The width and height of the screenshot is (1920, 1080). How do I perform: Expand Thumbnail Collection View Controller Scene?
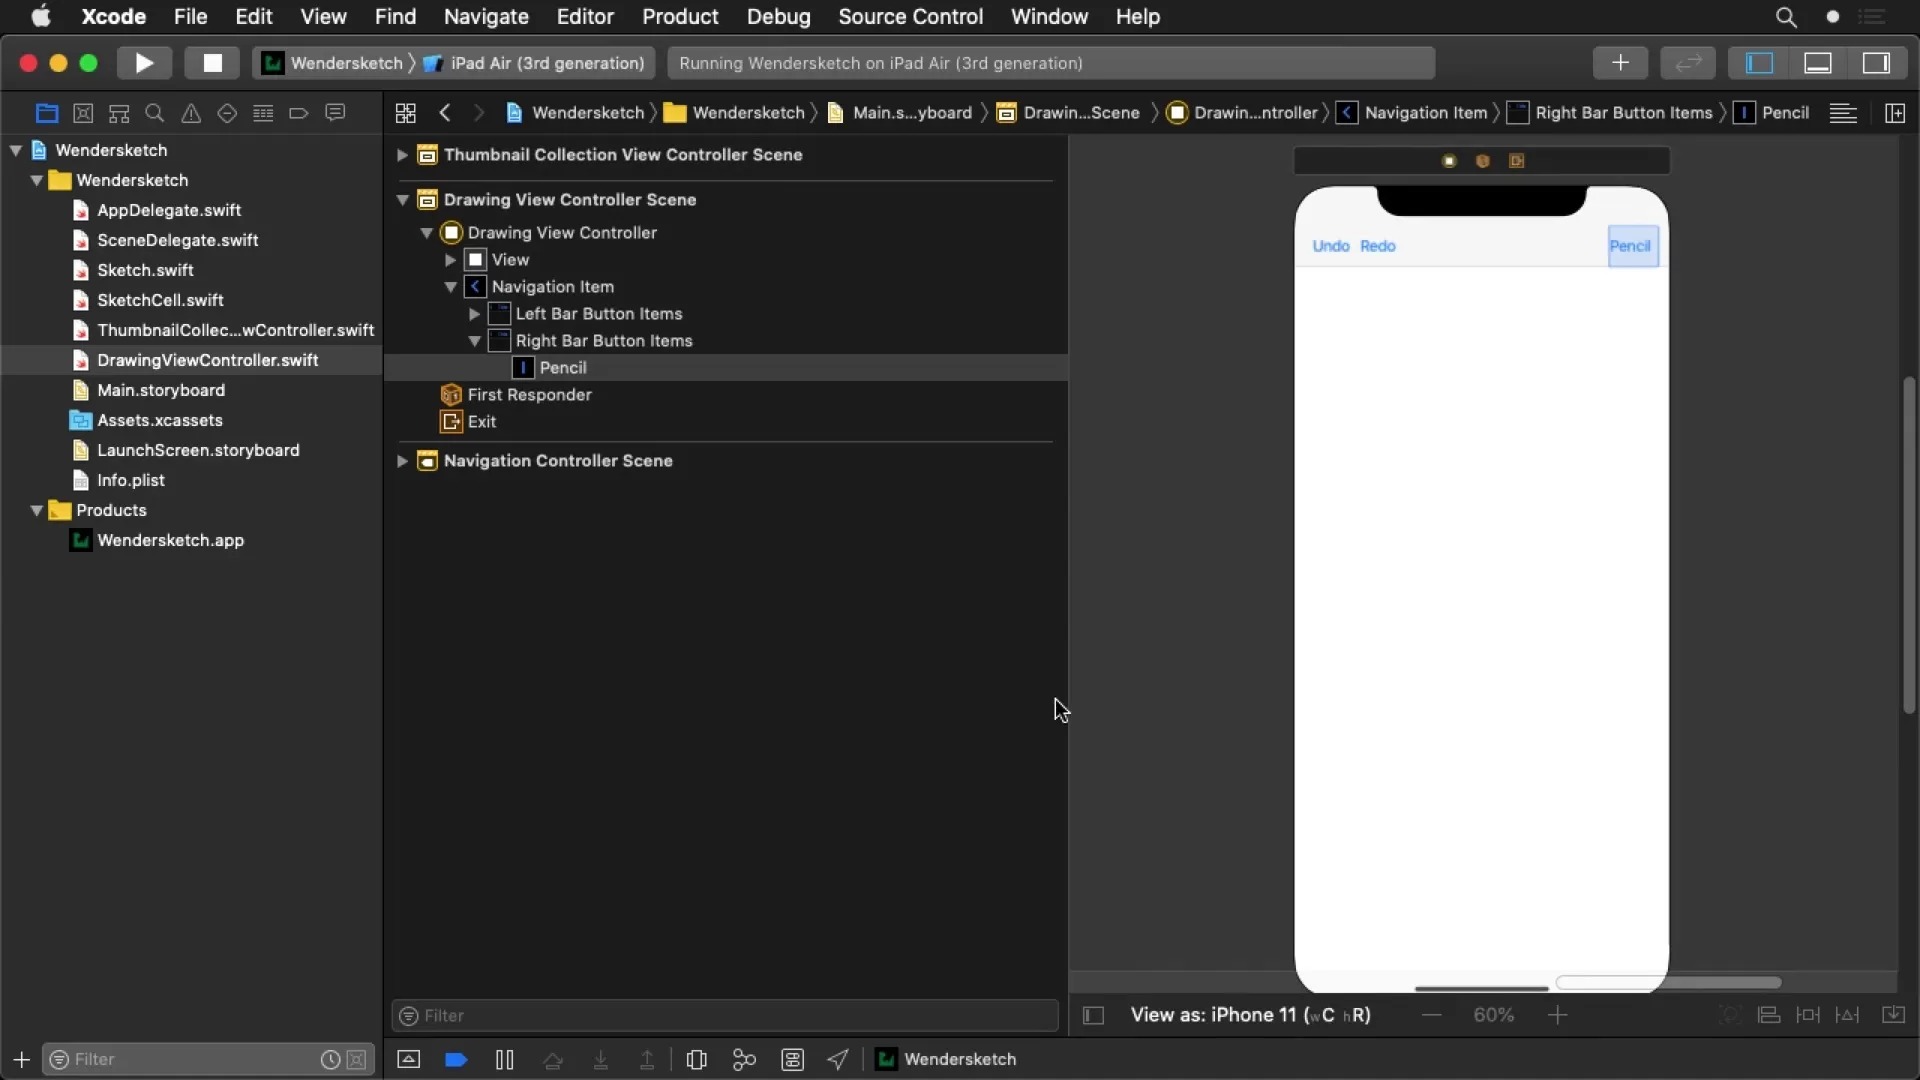tap(402, 155)
